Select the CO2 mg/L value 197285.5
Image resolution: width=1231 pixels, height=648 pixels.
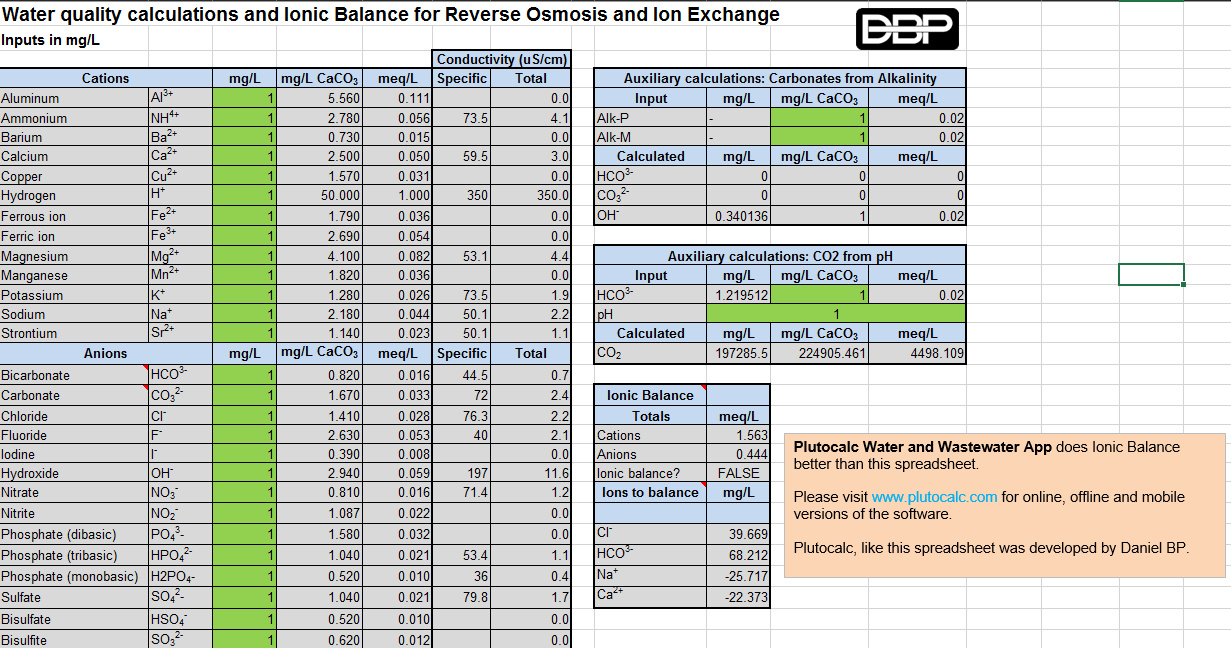click(738, 353)
